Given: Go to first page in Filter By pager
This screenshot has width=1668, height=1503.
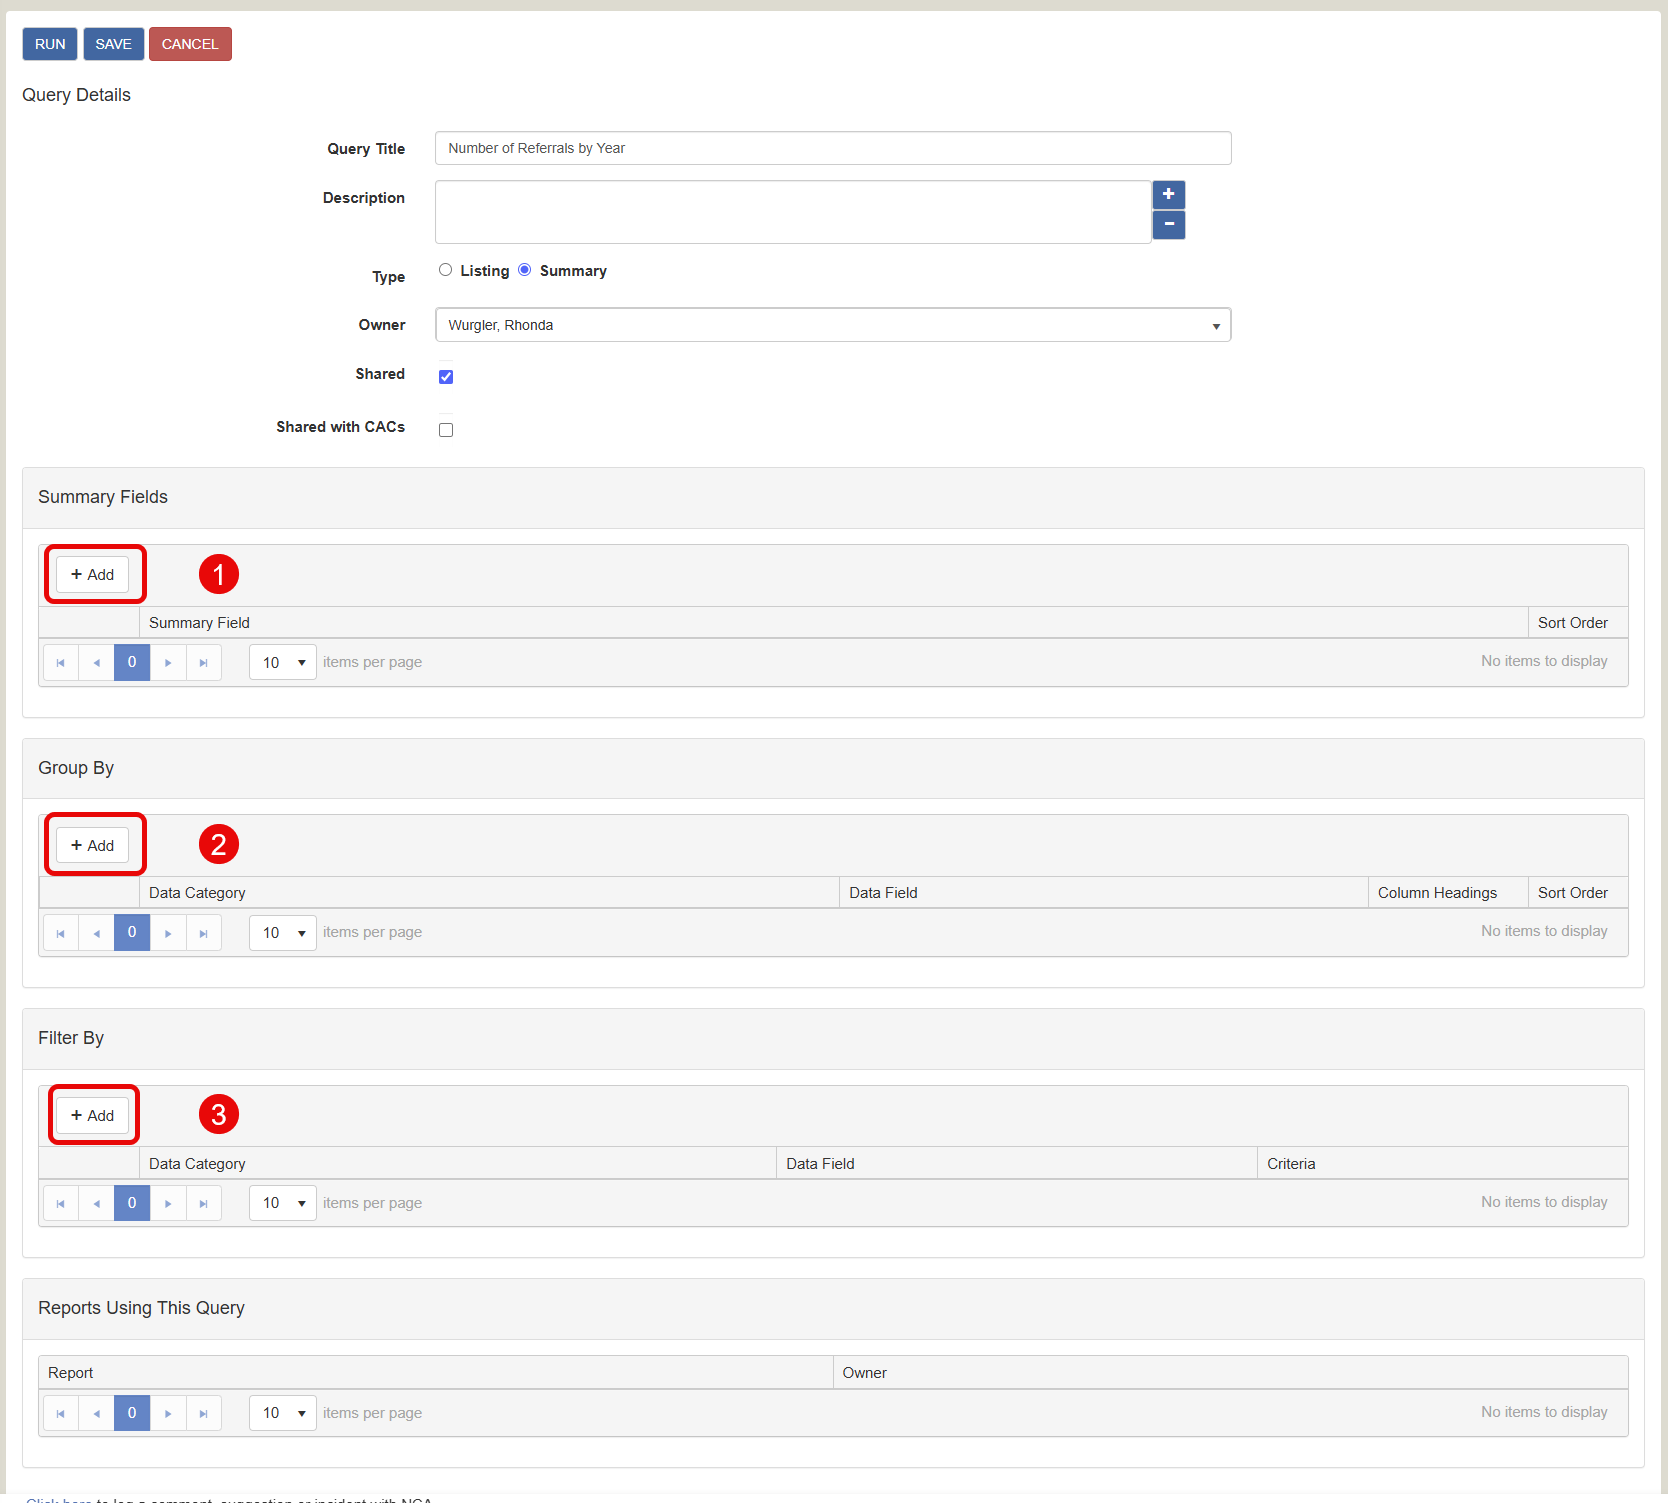Looking at the screenshot, I should (61, 1203).
